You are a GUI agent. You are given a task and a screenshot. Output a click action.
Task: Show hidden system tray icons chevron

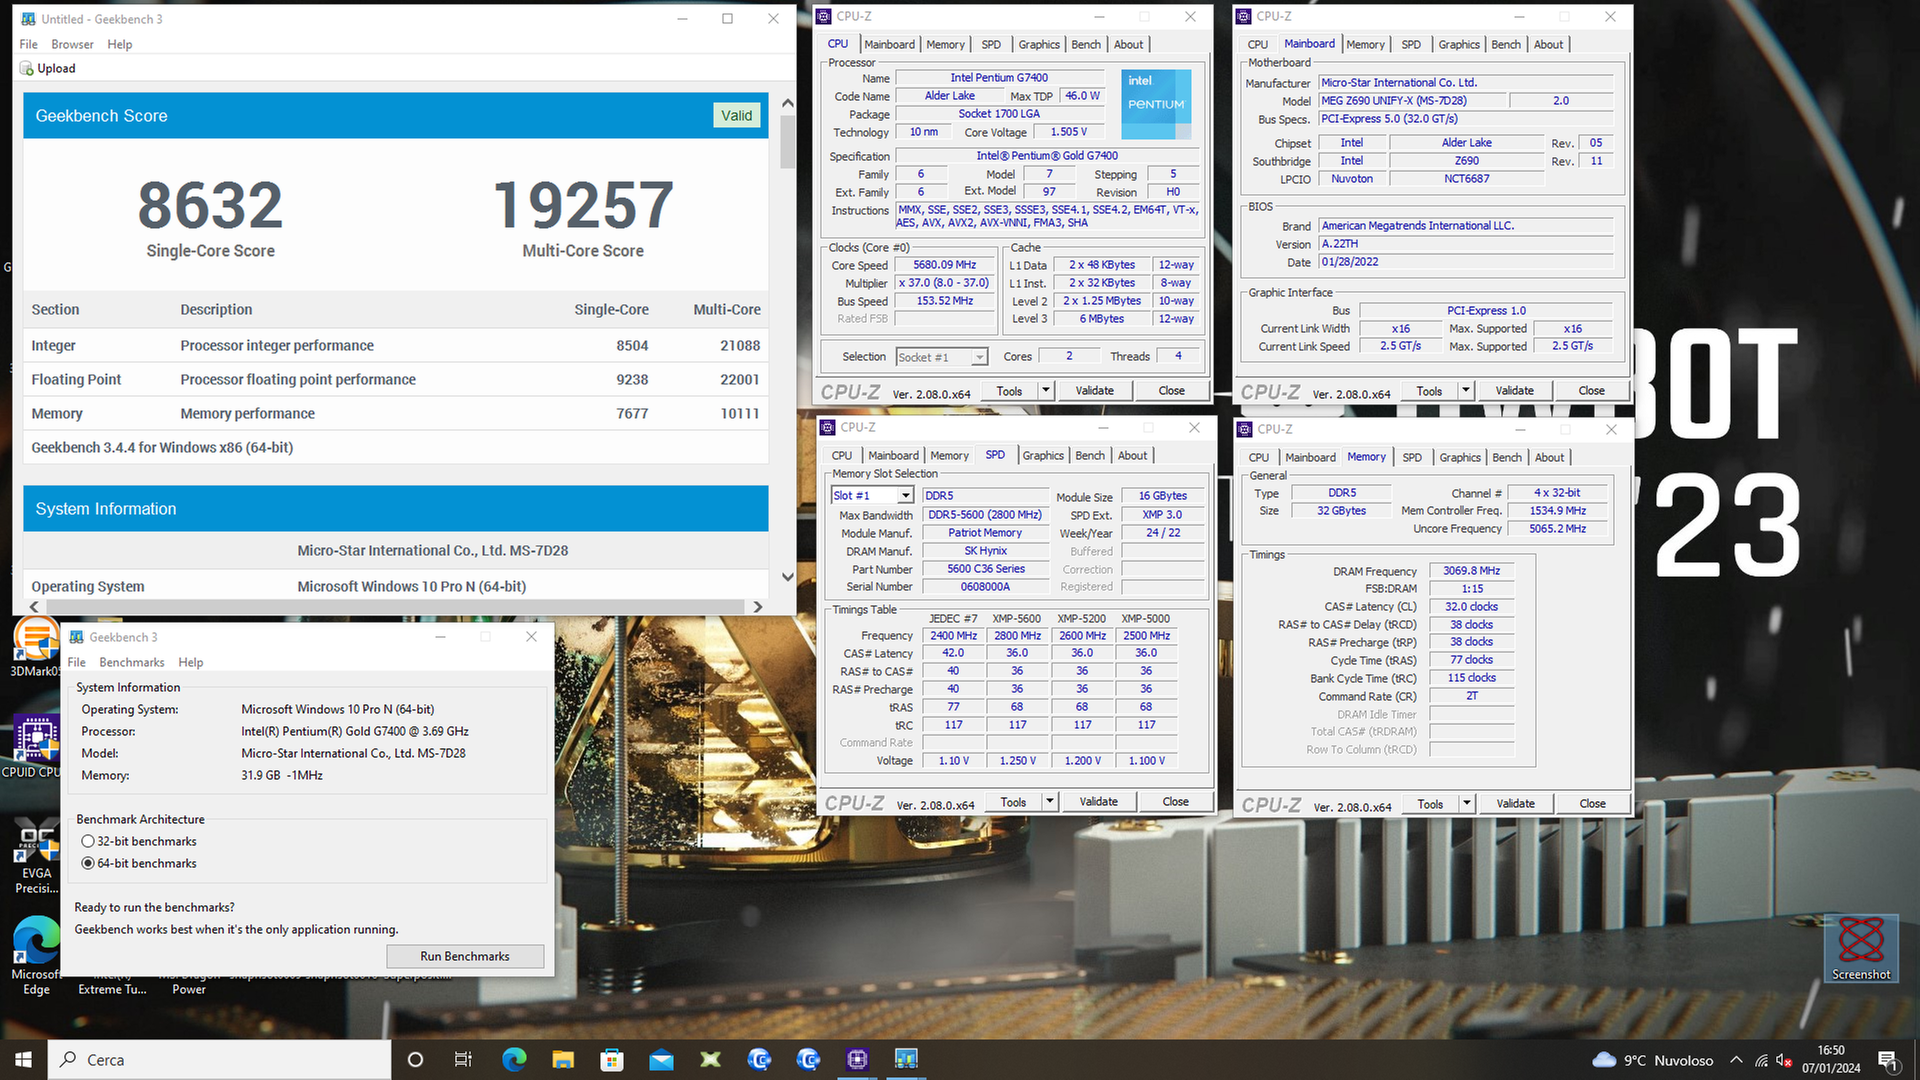point(1736,1060)
